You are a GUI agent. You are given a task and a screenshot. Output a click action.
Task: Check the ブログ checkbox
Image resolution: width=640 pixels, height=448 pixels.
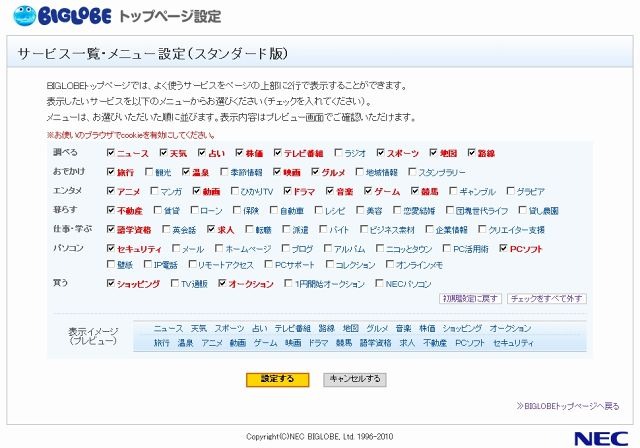coord(286,248)
